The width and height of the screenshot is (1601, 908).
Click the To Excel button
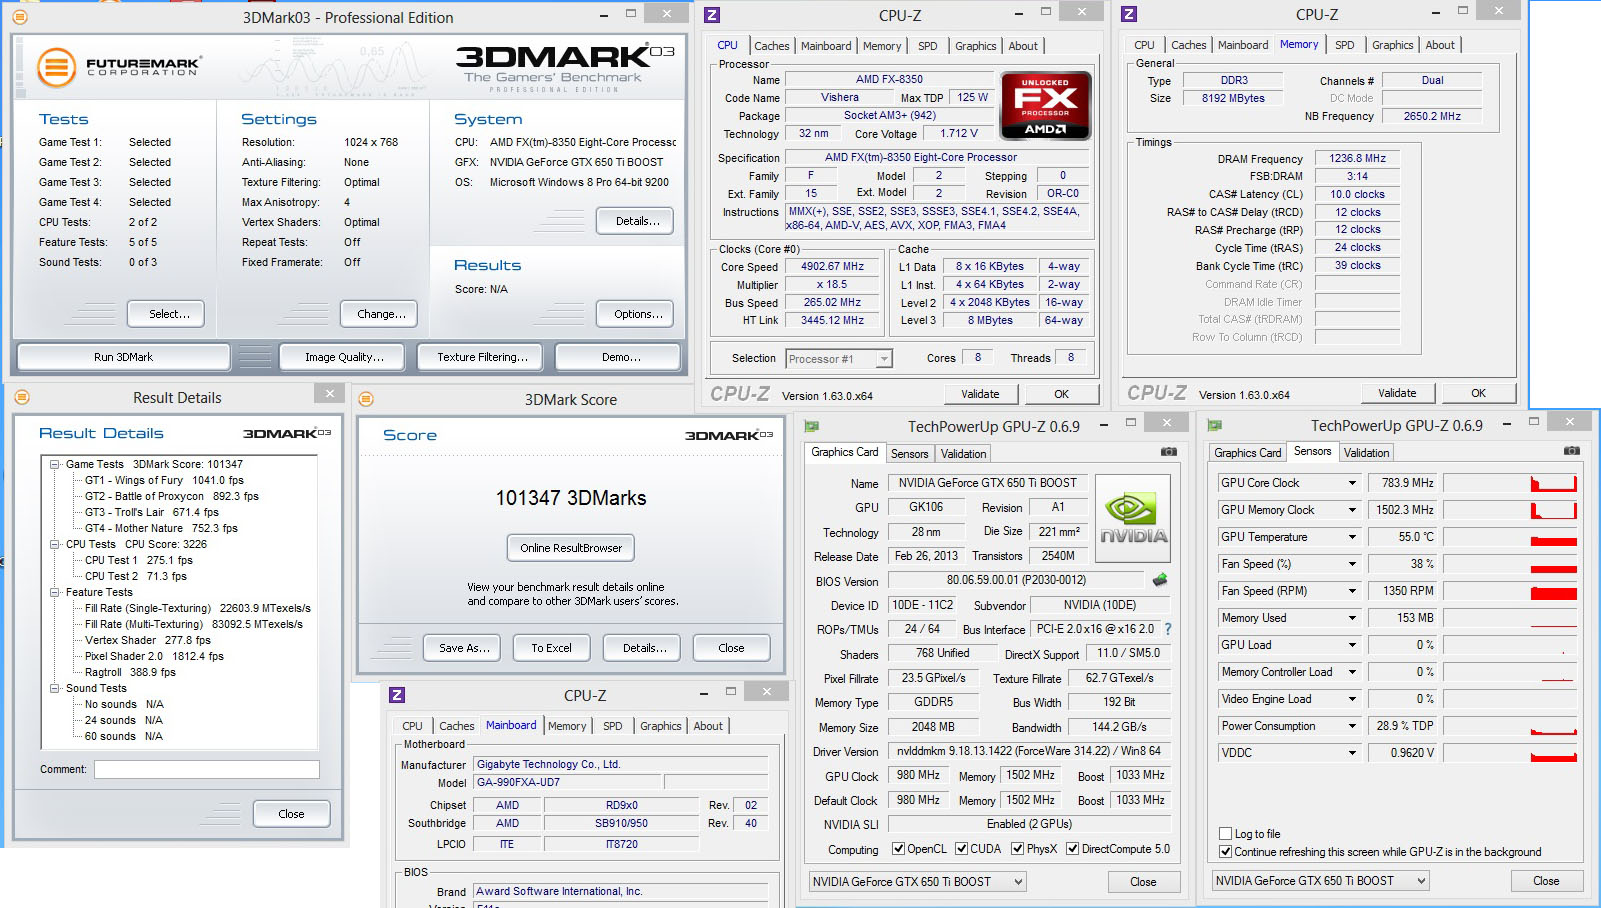tap(551, 648)
